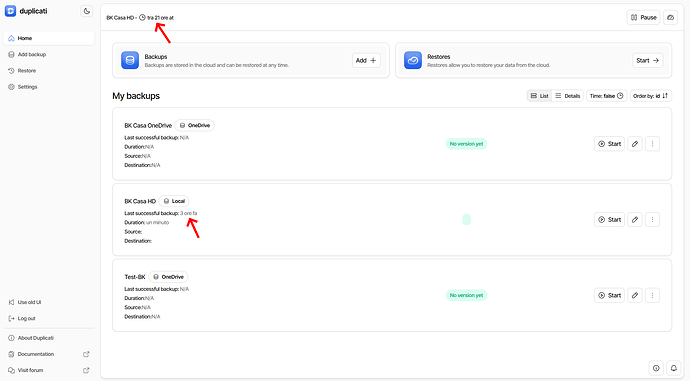
Task: Open more options for BK Casa HD
Action: pos(653,220)
